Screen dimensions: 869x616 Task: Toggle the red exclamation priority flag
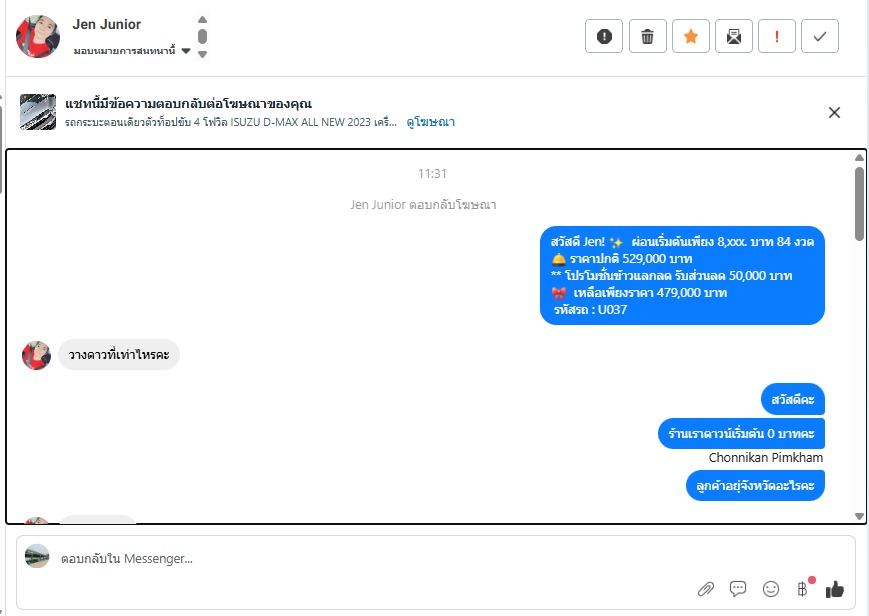point(776,37)
